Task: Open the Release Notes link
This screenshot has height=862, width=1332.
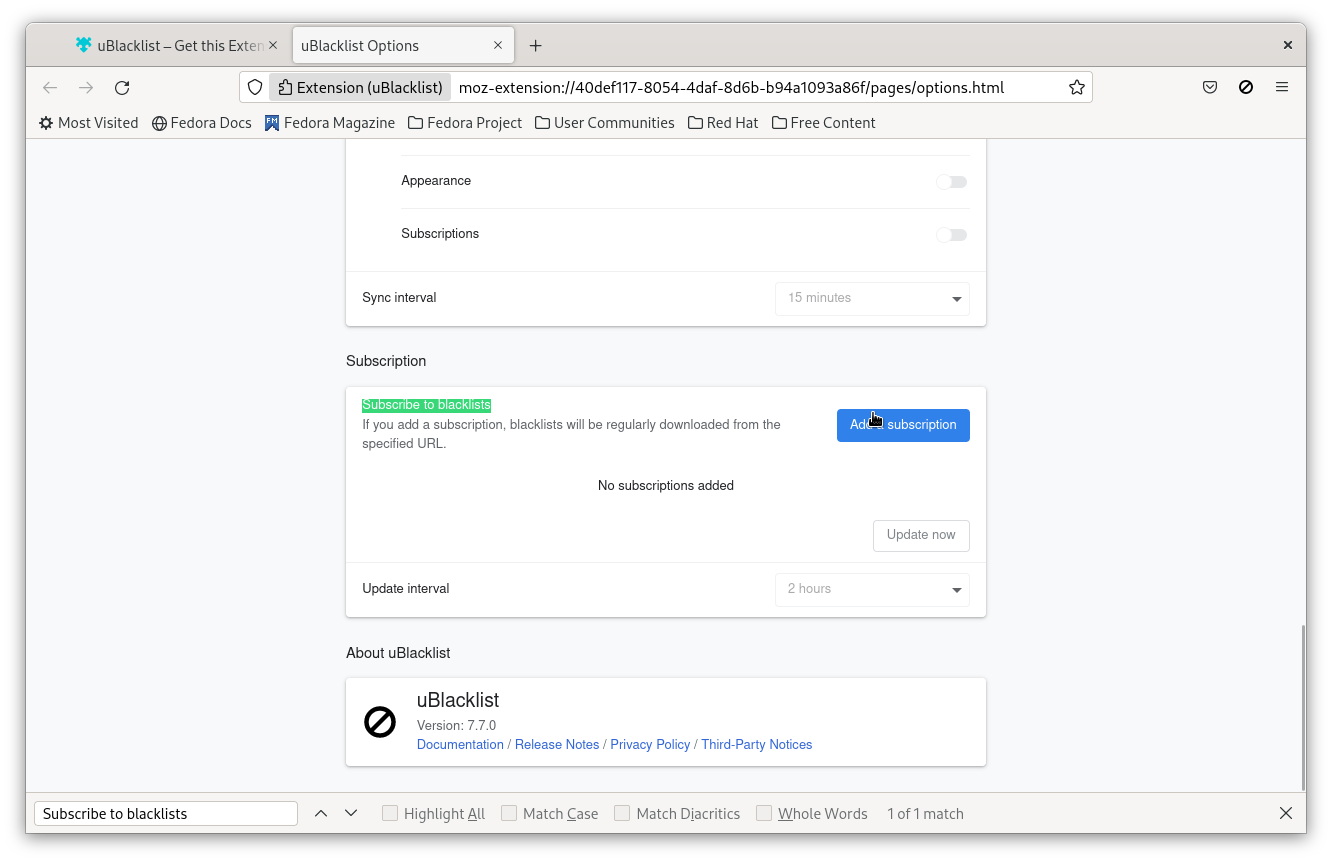Action: [557, 745]
